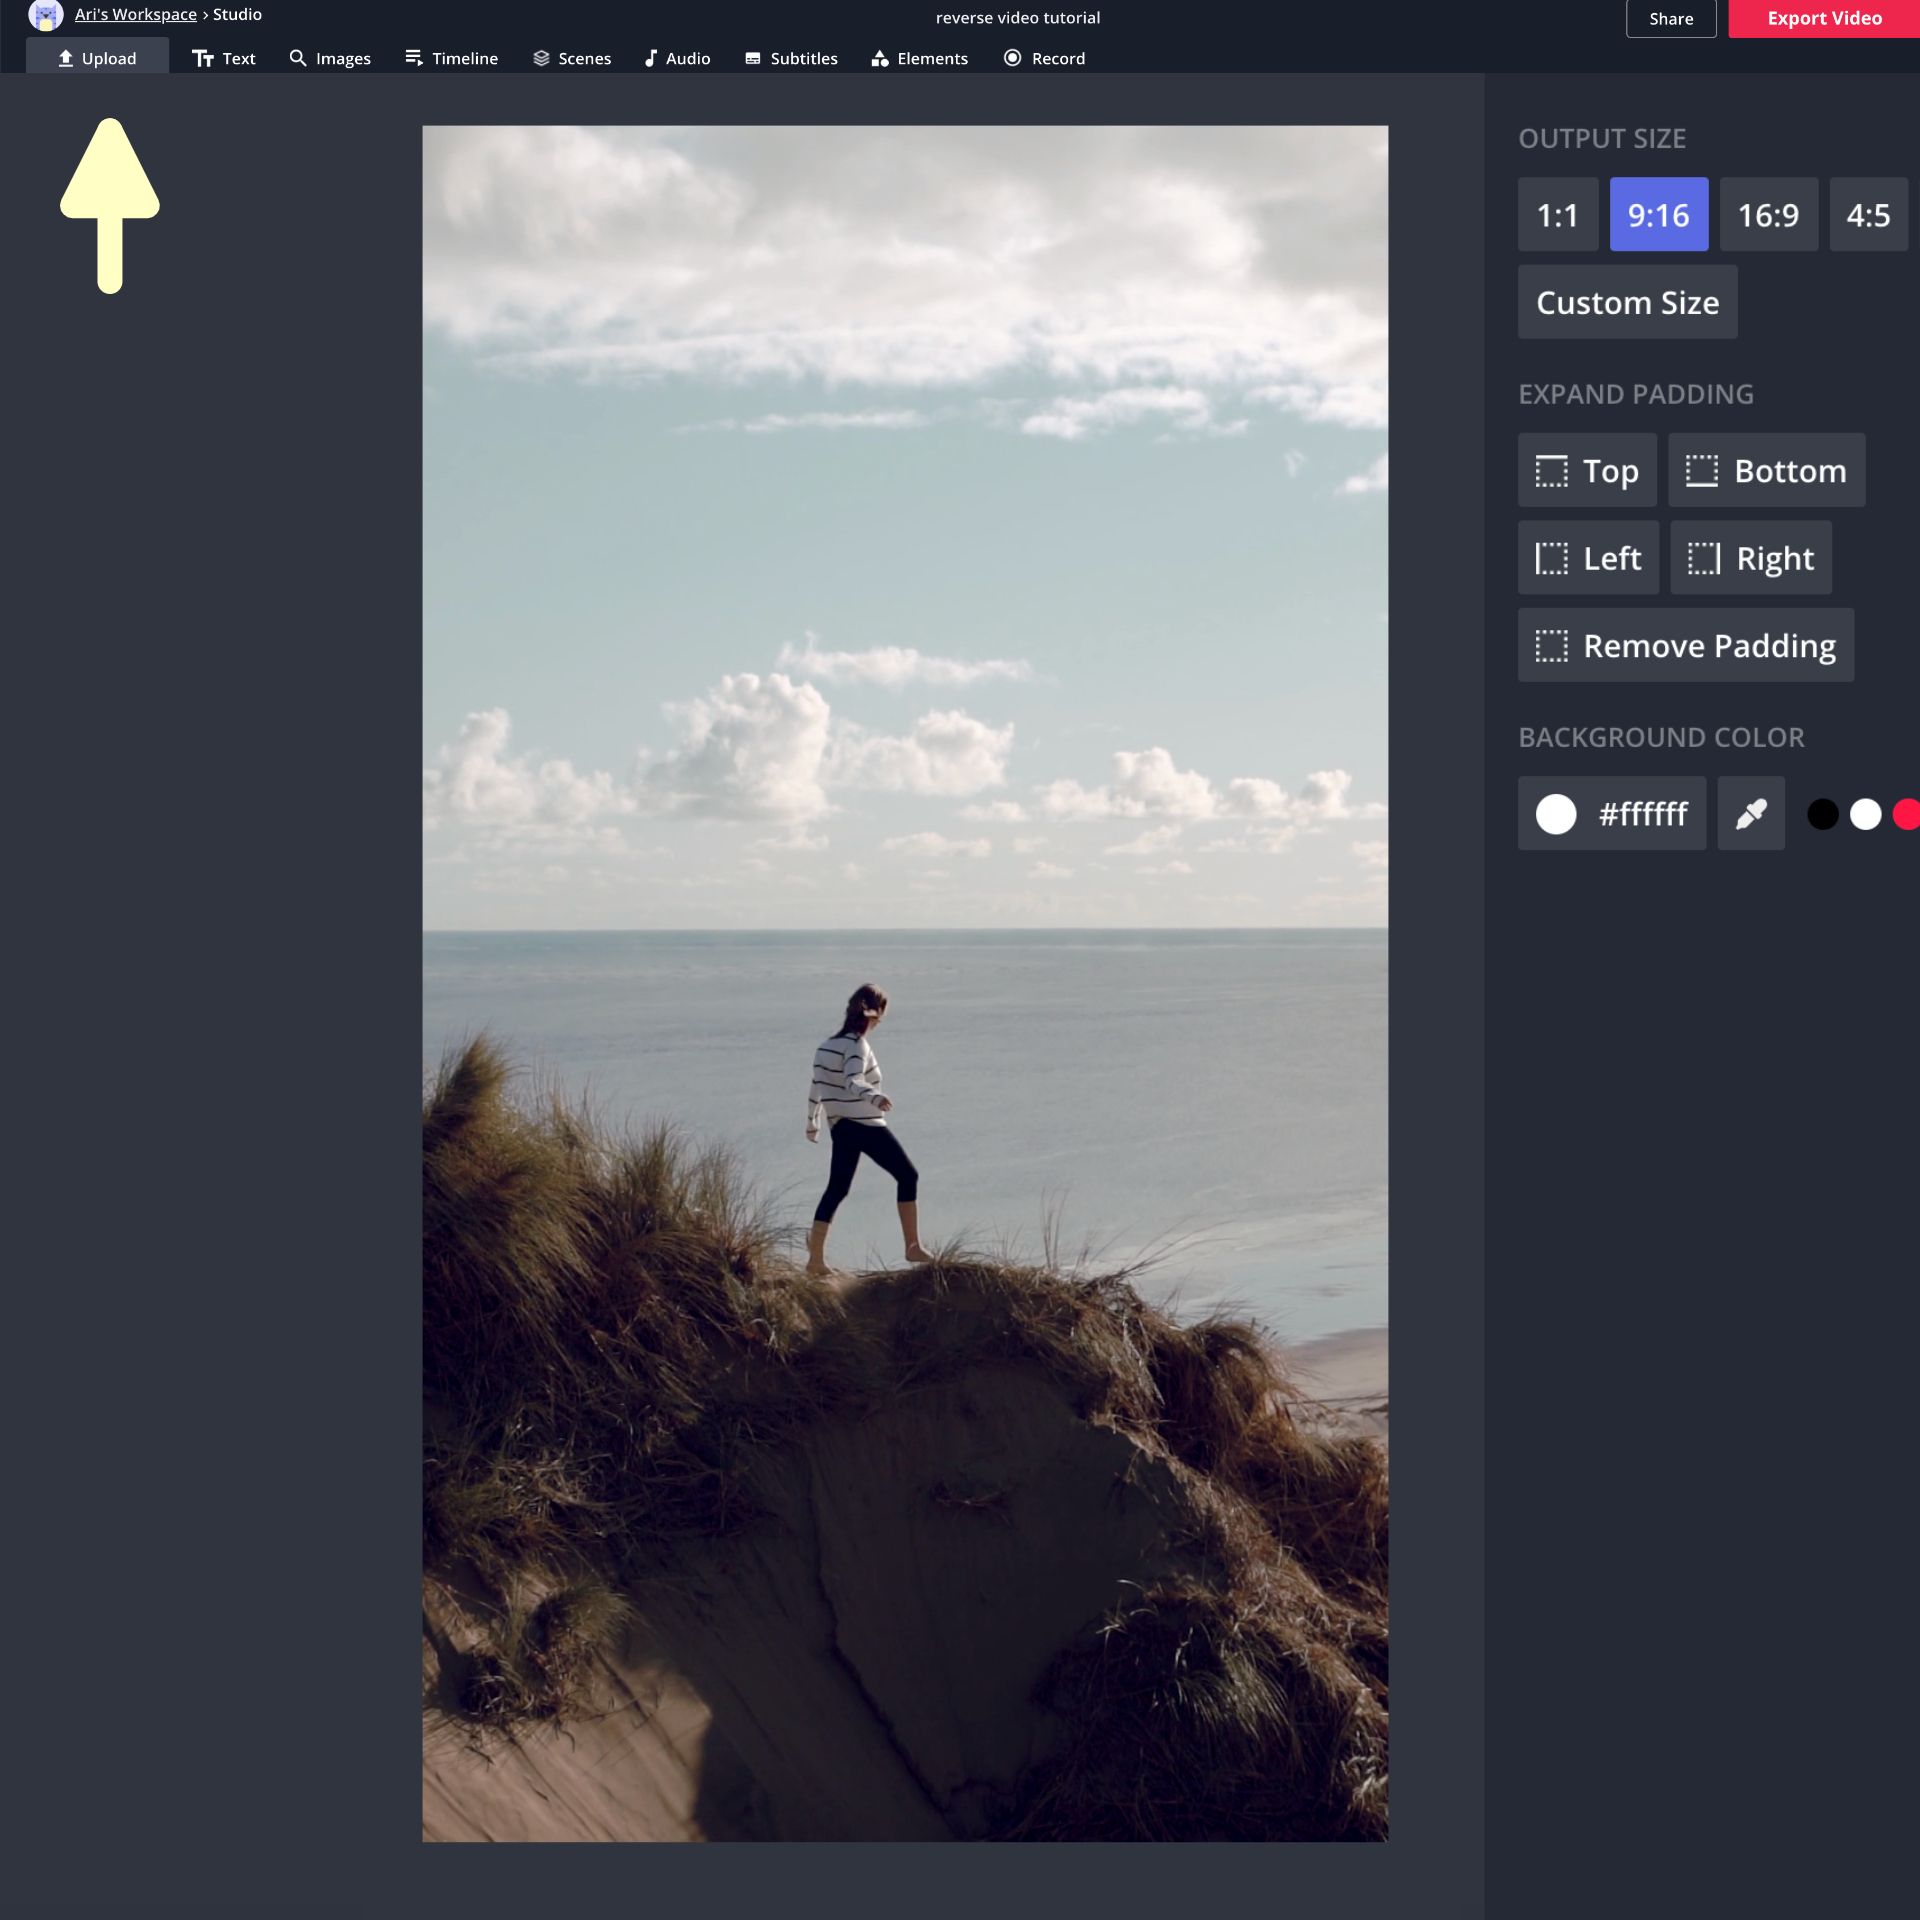Expand padding on the Bottom

(1765, 470)
